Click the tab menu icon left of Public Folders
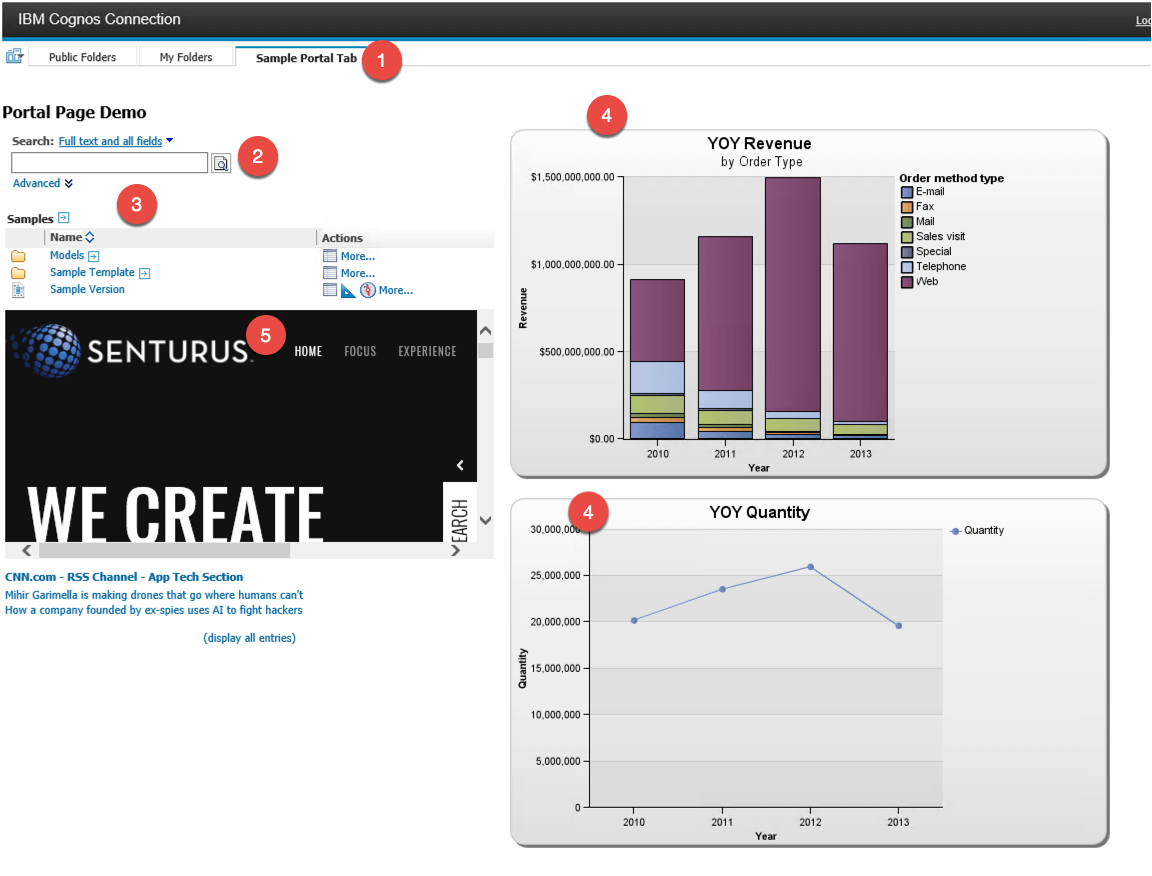Image resolution: width=1152 pixels, height=876 pixels. click(x=14, y=56)
